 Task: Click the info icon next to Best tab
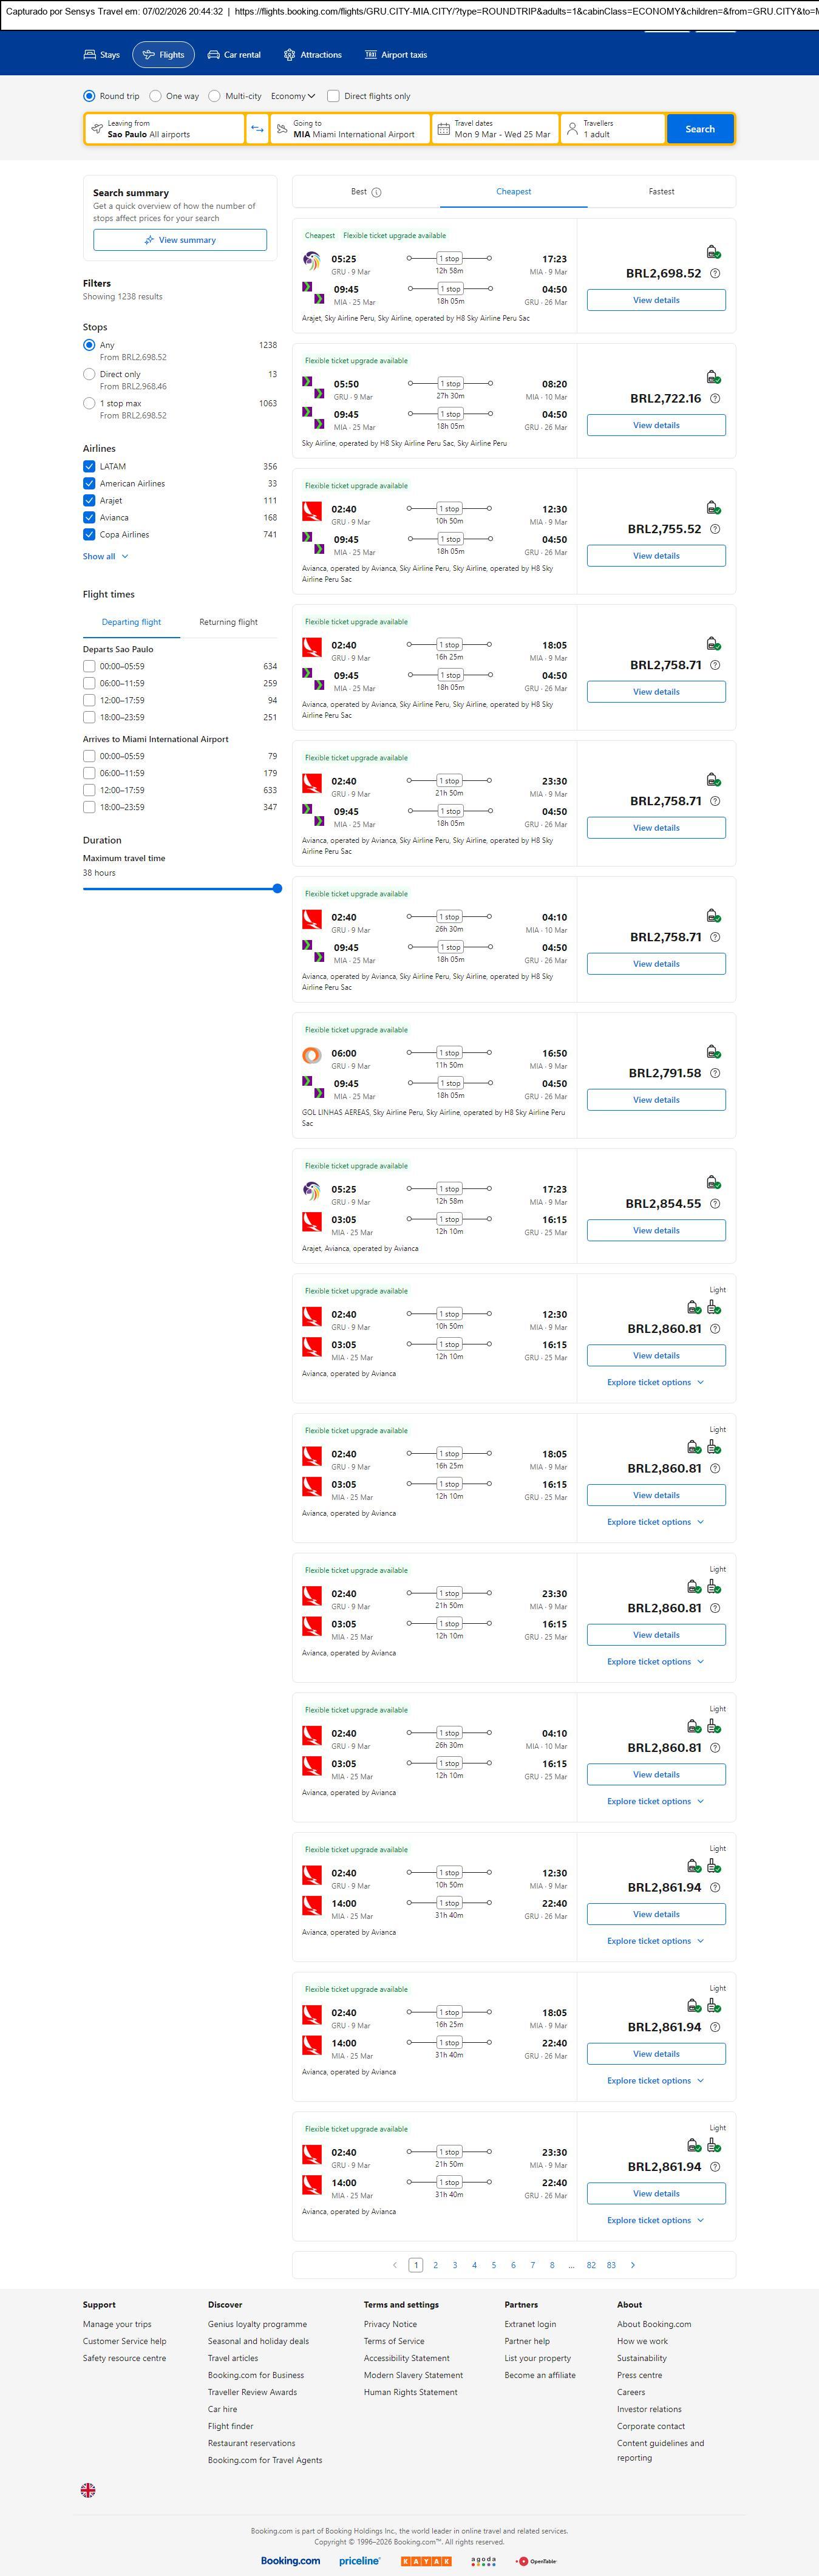pyautogui.click(x=376, y=192)
